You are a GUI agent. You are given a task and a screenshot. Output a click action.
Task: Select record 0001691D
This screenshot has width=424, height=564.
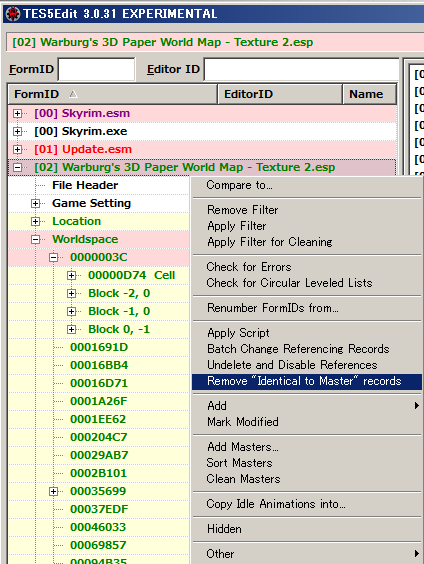click(x=99, y=347)
